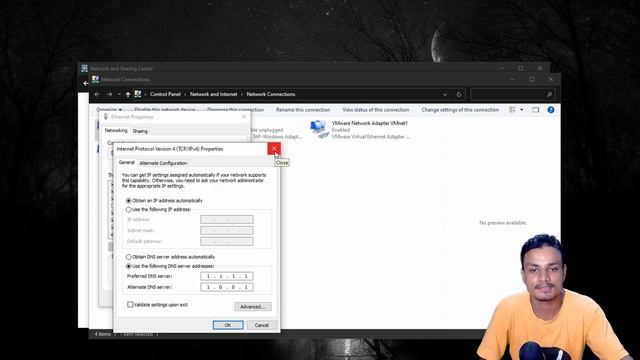Click Network Connections window title icon
This screenshot has width=640, height=360.
96,79
